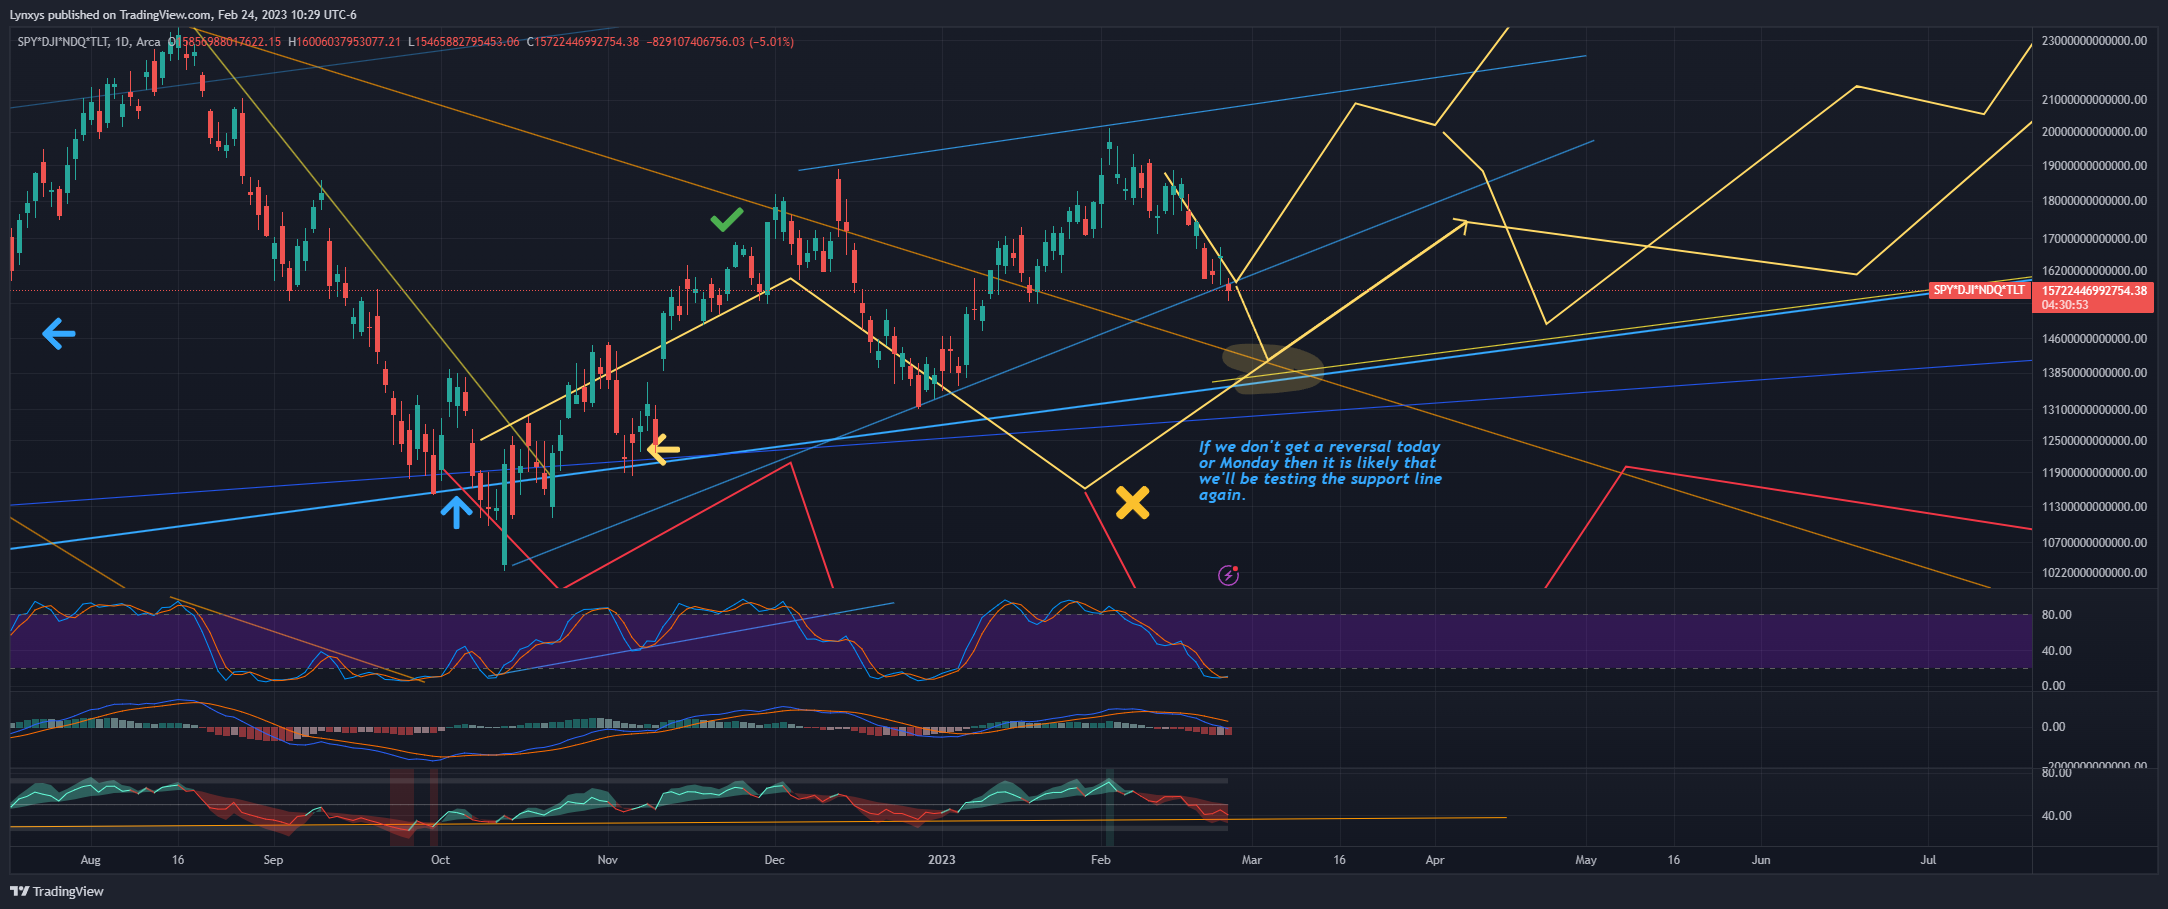2168x909 pixels.
Task: Open the SPY*DJI*NDQ*TLT, 1D, Arca symbol legend
Action: pos(89,42)
